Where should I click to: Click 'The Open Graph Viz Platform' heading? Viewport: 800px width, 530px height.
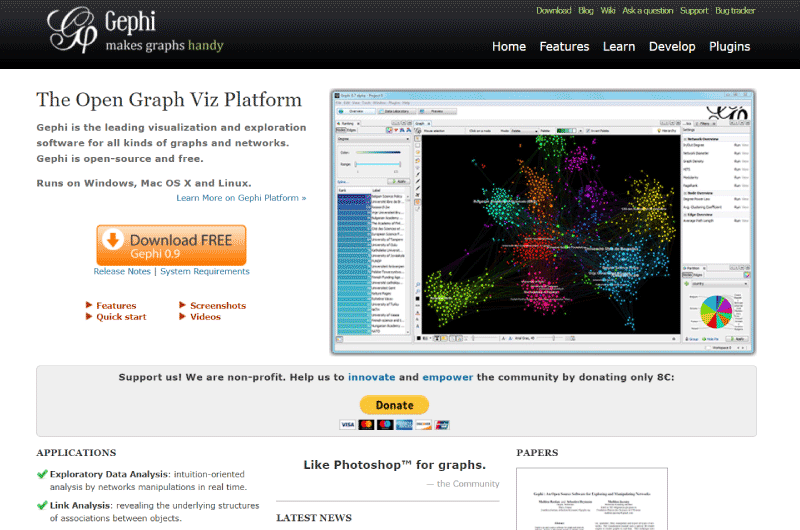point(169,100)
